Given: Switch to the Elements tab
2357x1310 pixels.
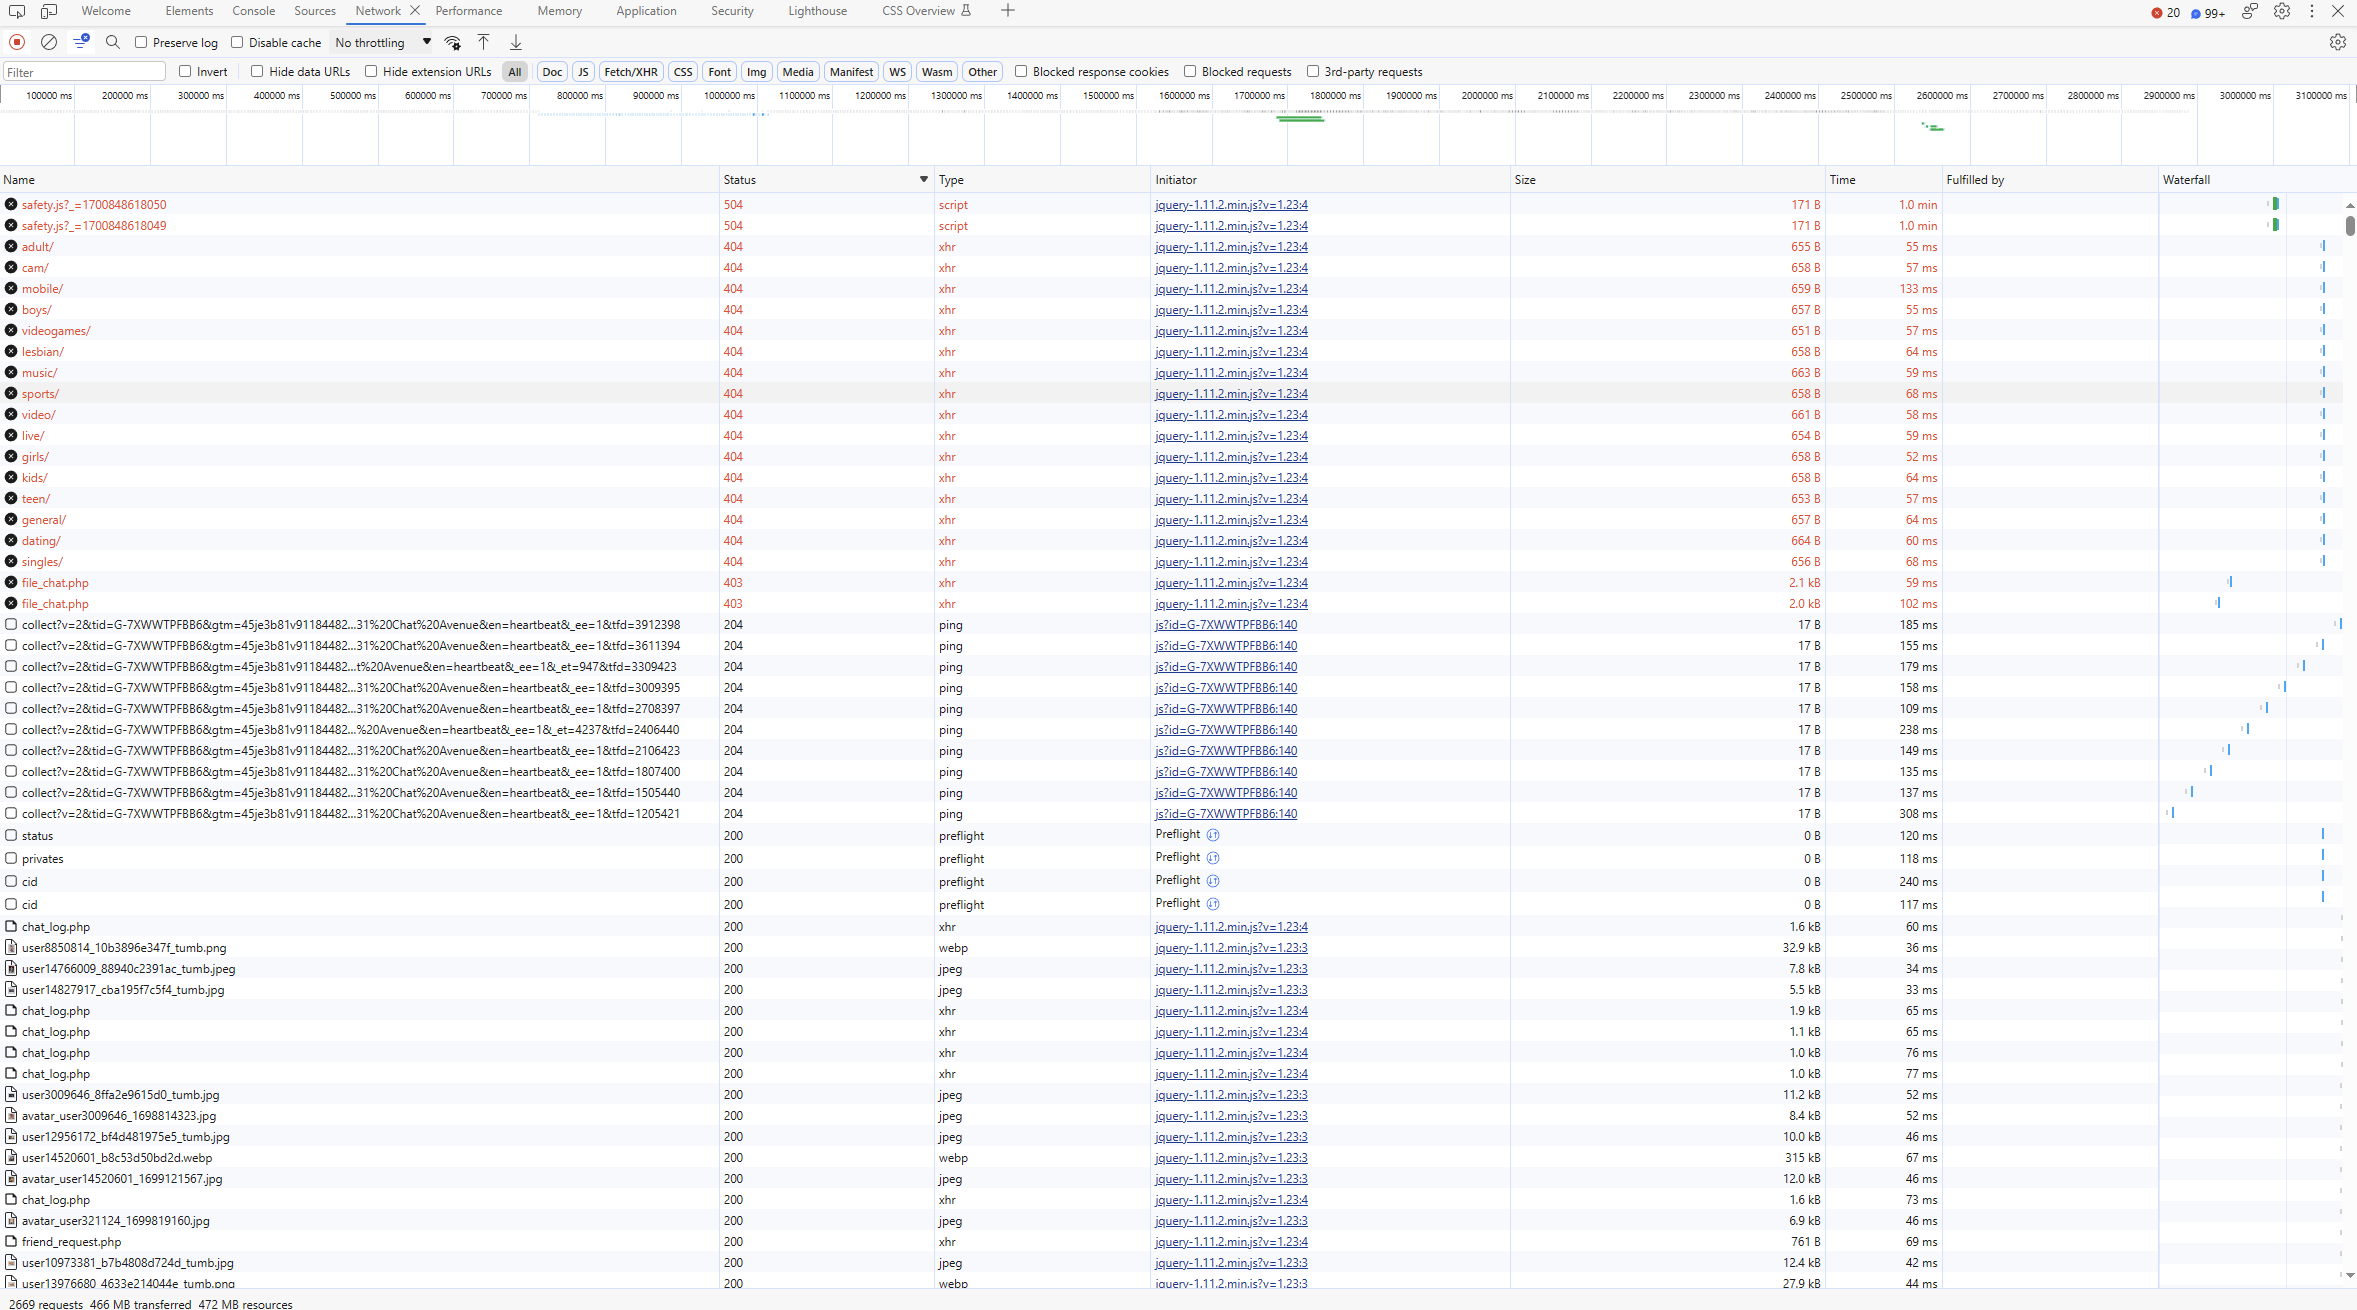Looking at the screenshot, I should coord(189,11).
